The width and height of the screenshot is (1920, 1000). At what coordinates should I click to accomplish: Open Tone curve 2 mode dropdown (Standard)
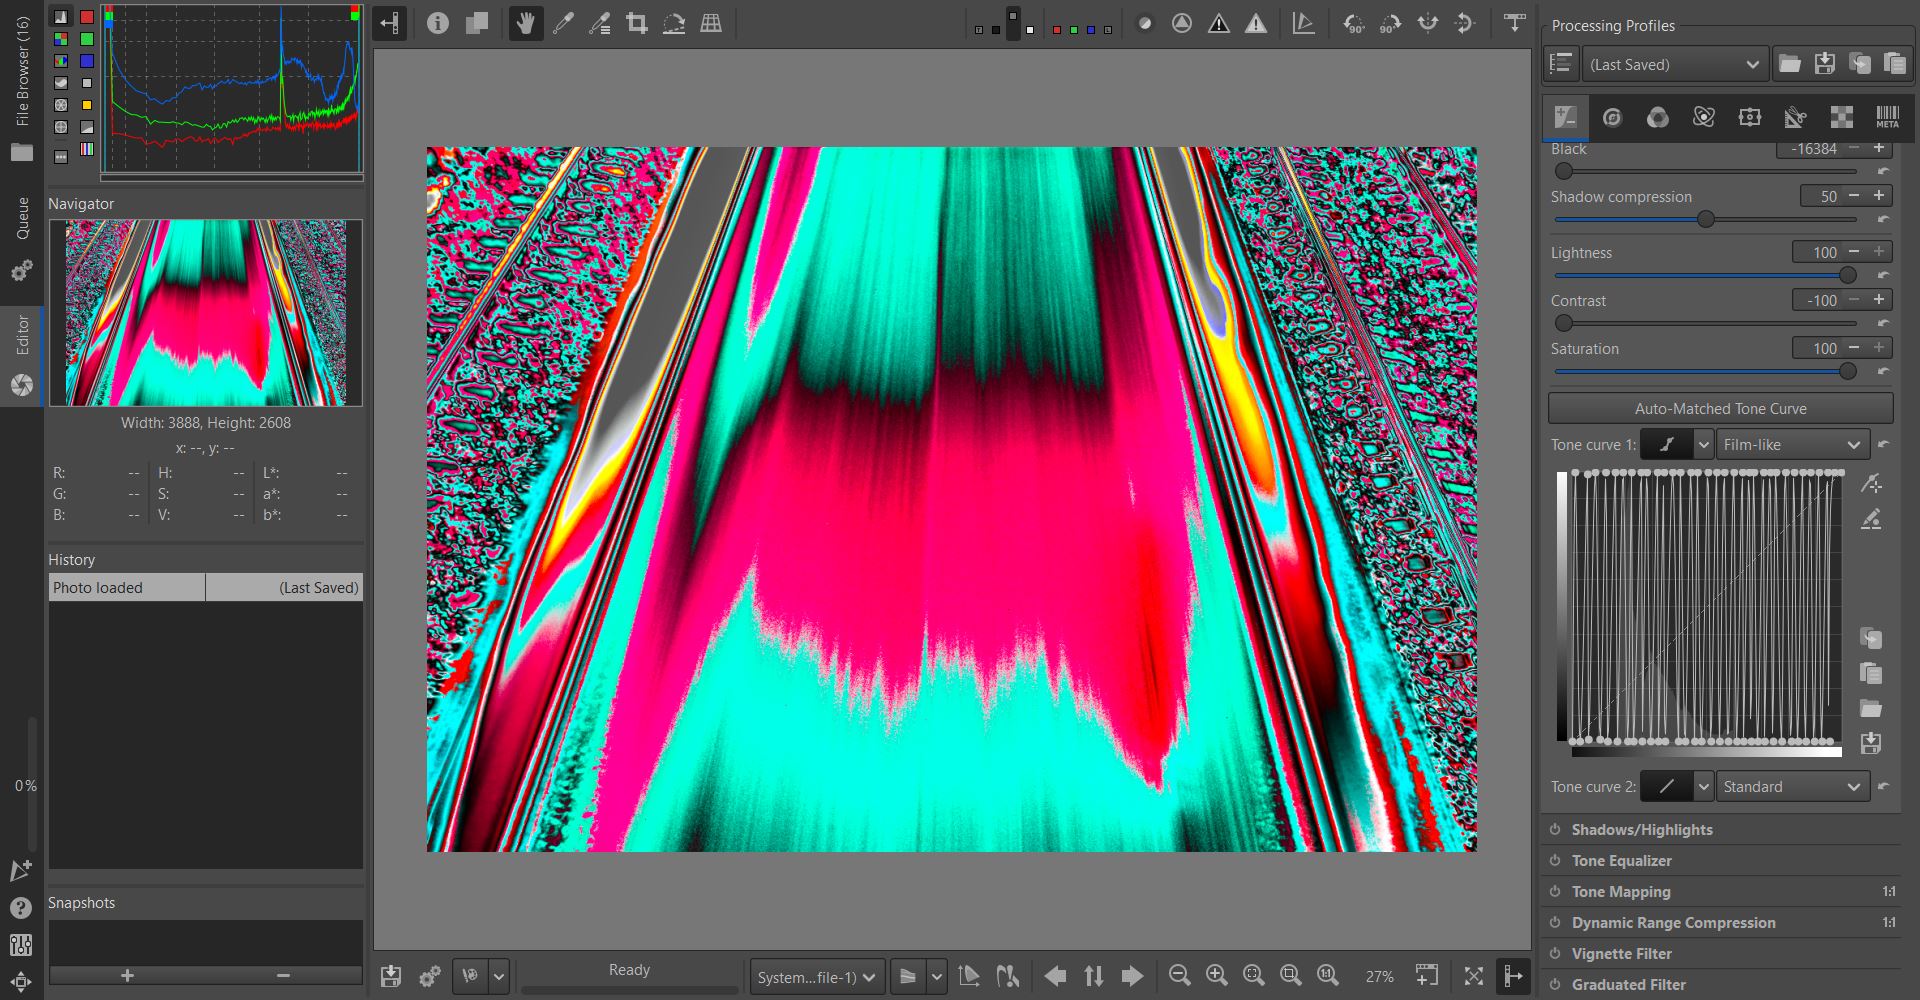coord(1793,787)
